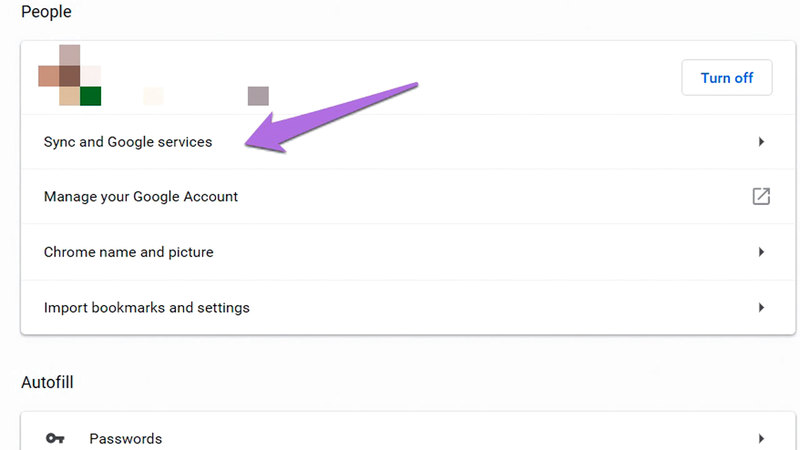Open Import bookmarks and settings
The image size is (800, 450).
[147, 307]
